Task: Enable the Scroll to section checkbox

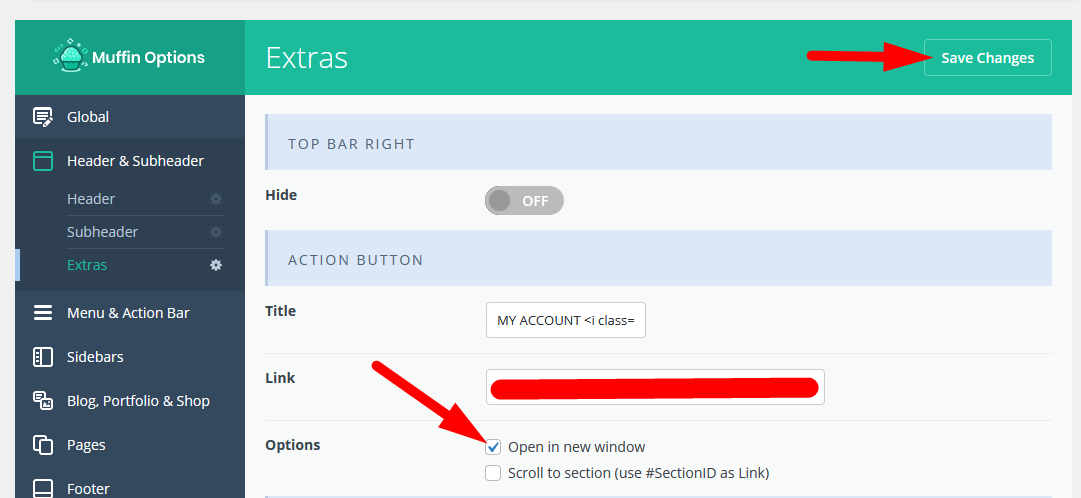Action: (493, 473)
